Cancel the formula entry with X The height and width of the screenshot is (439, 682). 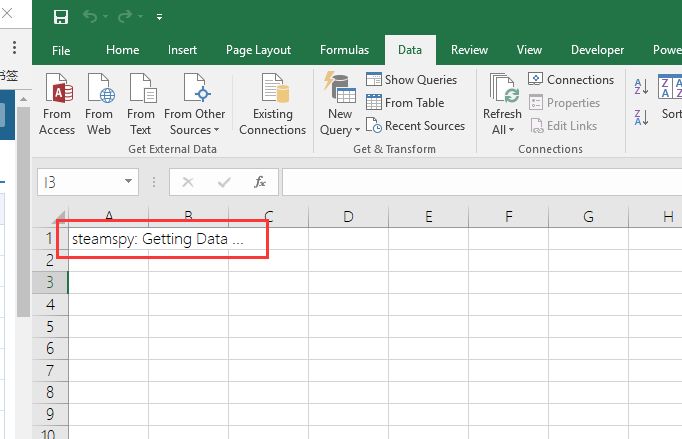click(x=188, y=182)
